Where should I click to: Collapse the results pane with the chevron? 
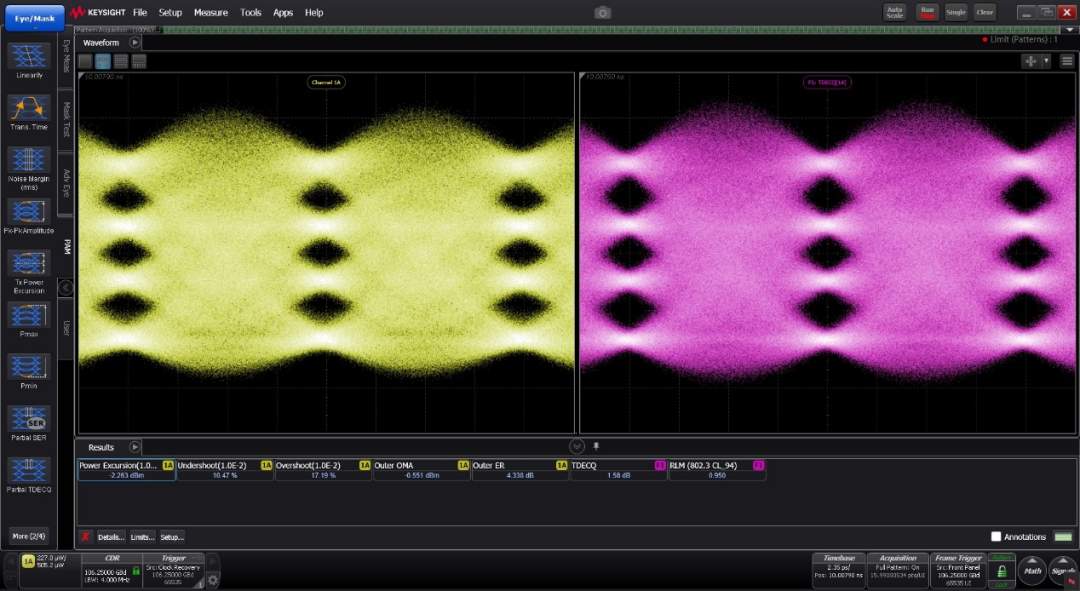coord(577,446)
